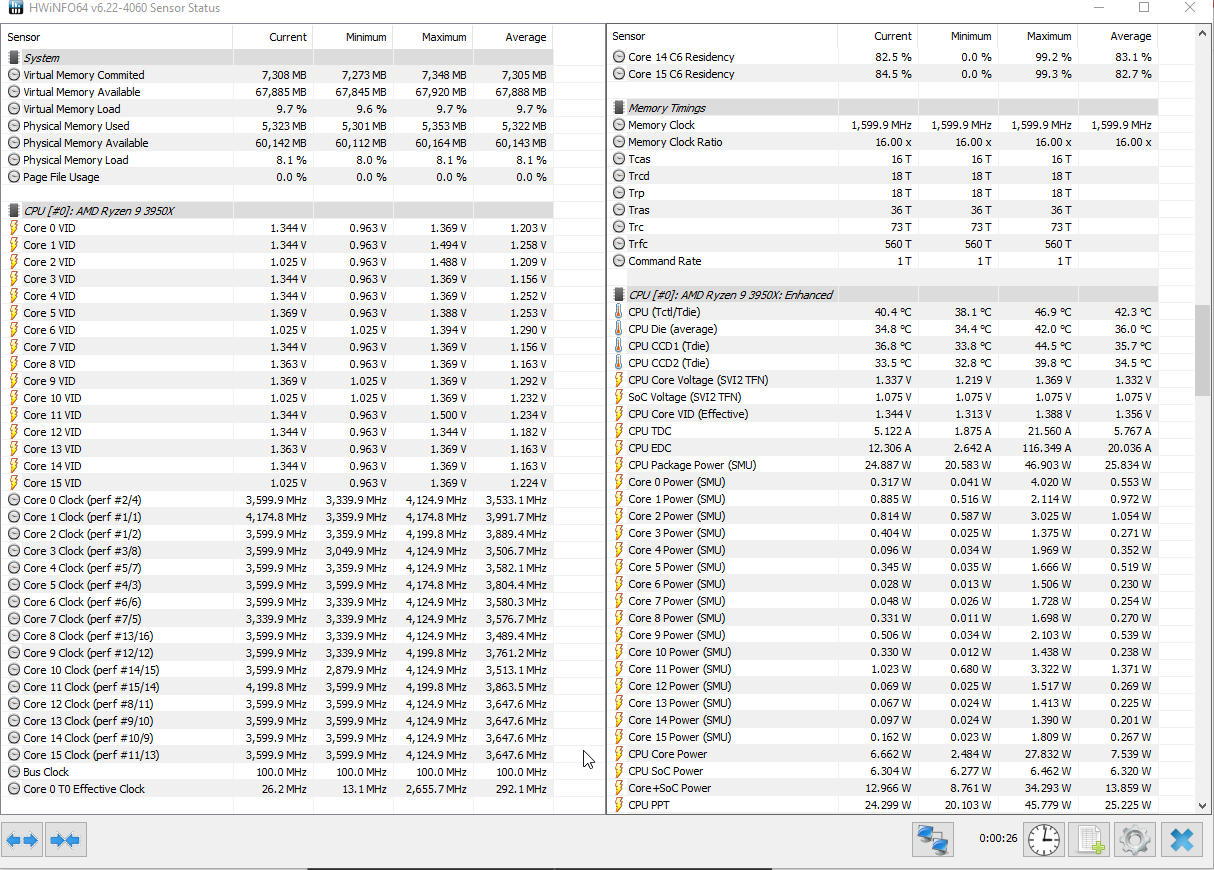
Task: Click the CPU (Tctl/Tdie) thermometer icon
Action: tap(618, 312)
